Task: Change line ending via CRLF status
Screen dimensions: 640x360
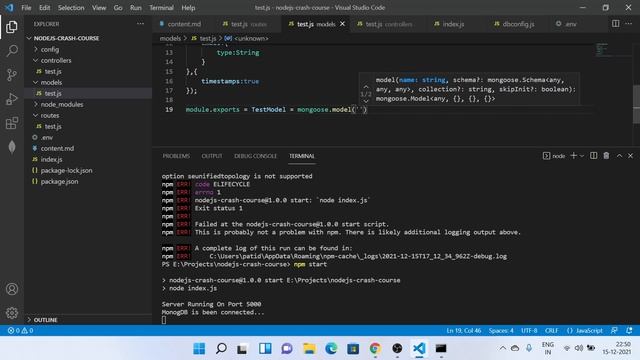Action: coord(551,331)
